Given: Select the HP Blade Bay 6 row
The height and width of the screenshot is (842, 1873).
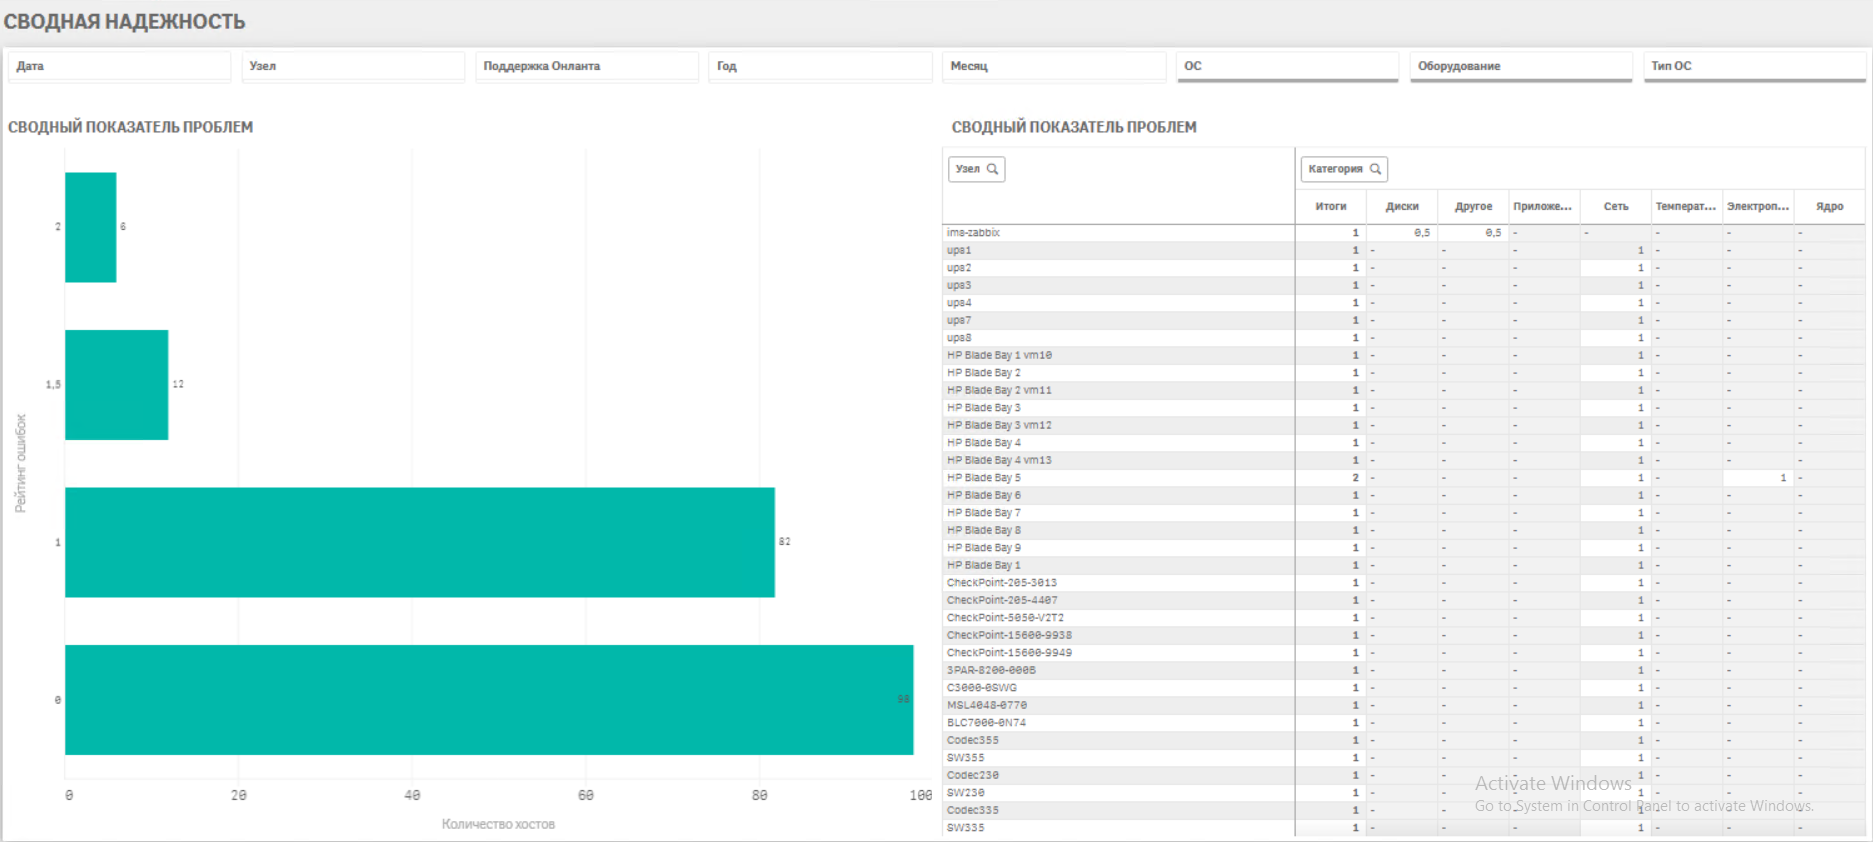Looking at the screenshot, I should click(x=1118, y=495).
